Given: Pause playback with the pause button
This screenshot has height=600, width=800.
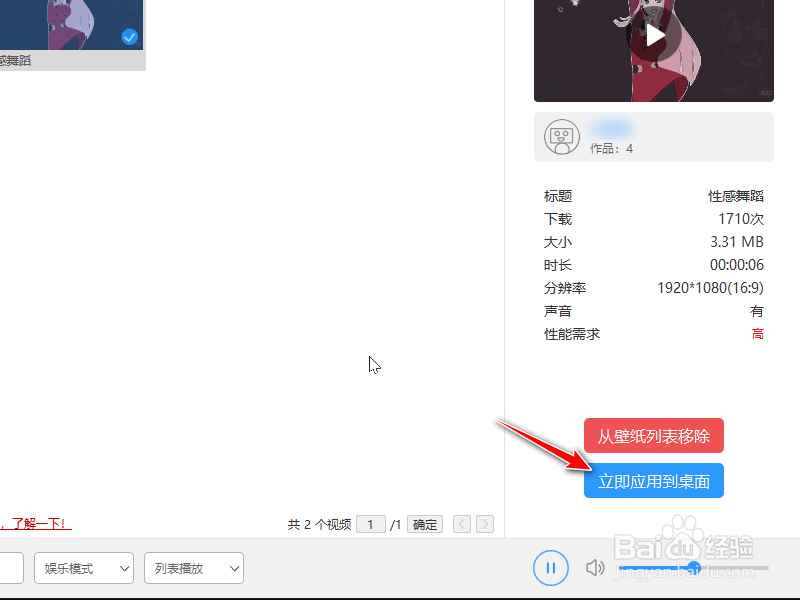Looking at the screenshot, I should coord(551,568).
